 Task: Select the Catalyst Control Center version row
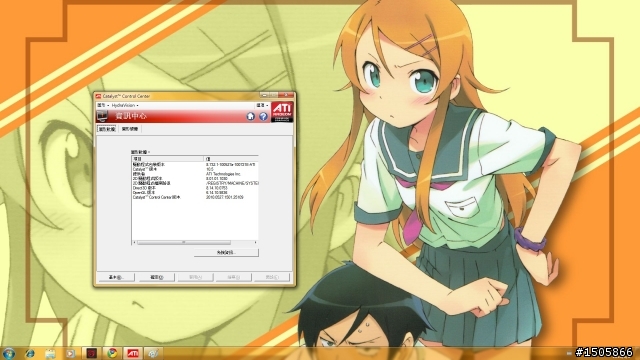[x=195, y=197]
